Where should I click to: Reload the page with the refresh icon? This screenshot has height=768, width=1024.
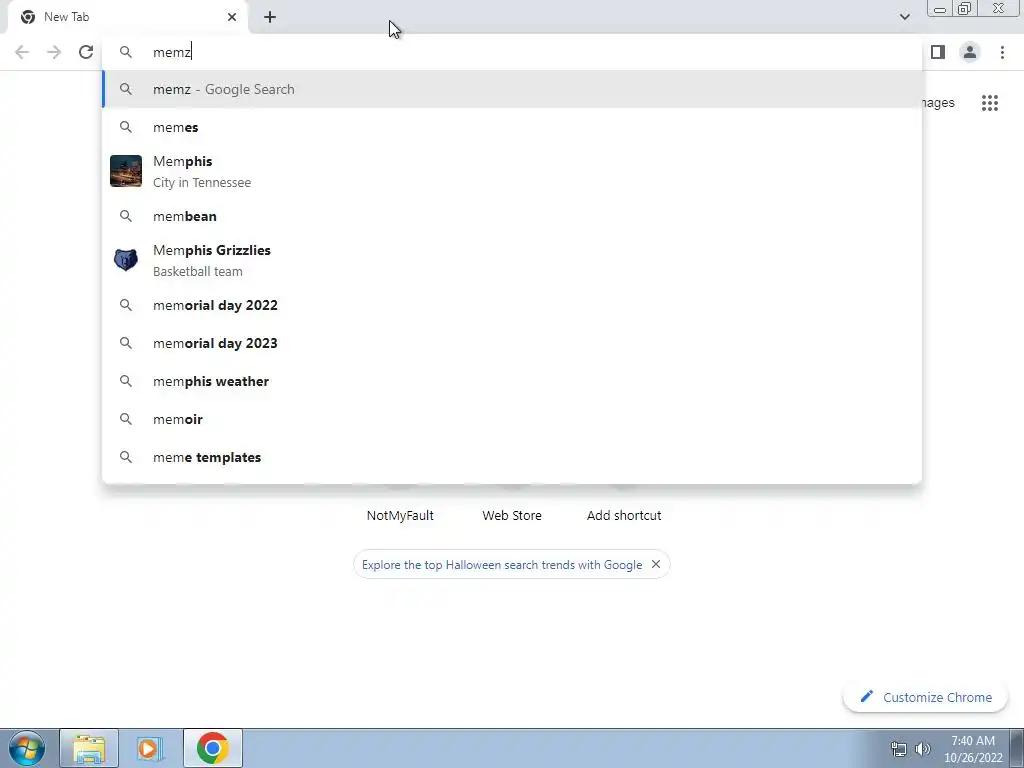[x=86, y=52]
